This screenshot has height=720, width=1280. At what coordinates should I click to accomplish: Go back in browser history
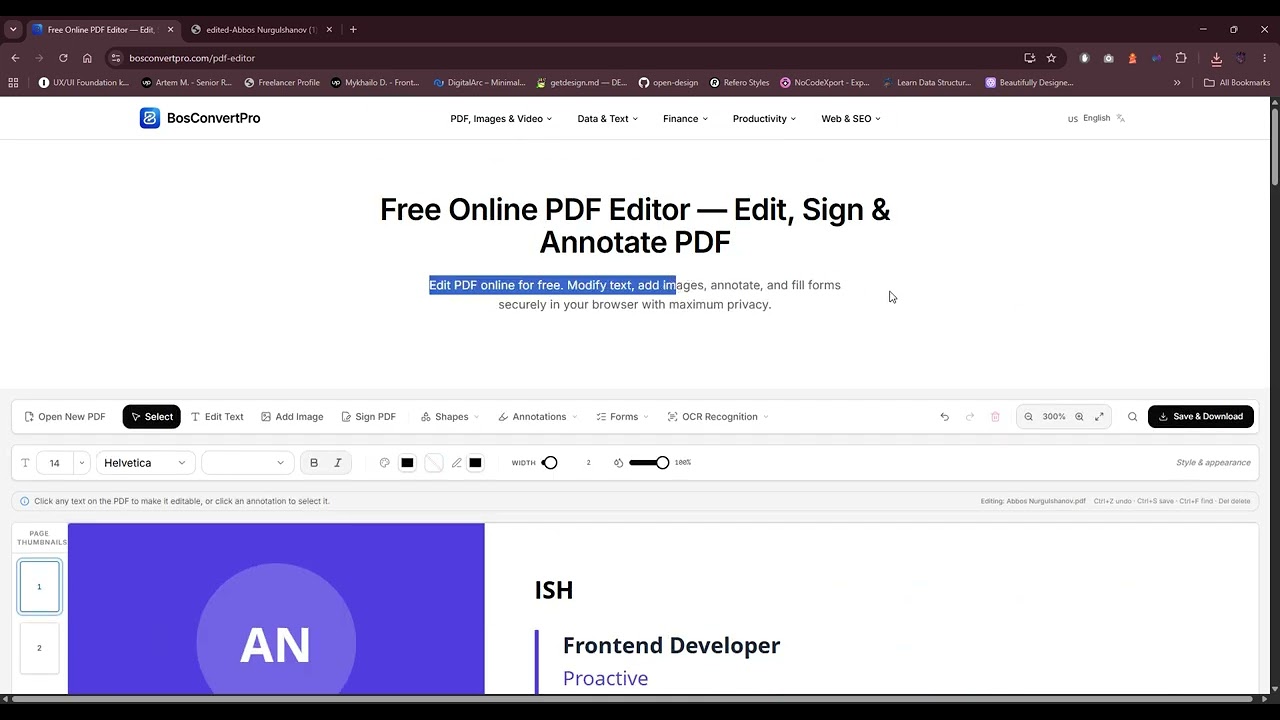pos(15,58)
